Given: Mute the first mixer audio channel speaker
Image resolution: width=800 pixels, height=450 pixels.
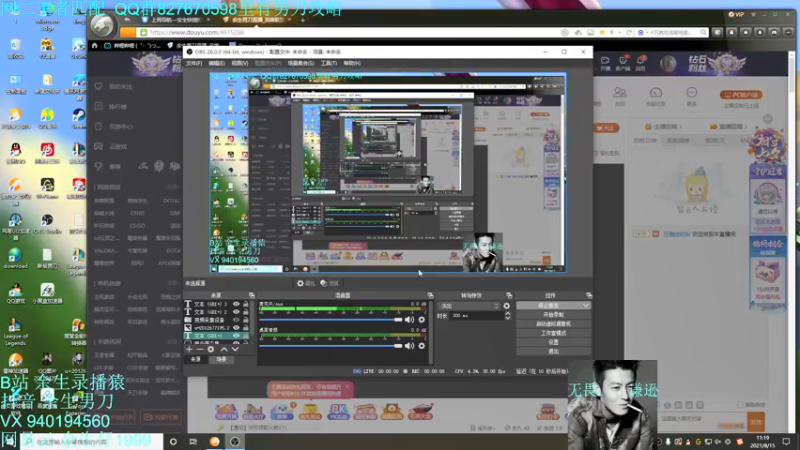Looking at the screenshot, I should coord(409,319).
